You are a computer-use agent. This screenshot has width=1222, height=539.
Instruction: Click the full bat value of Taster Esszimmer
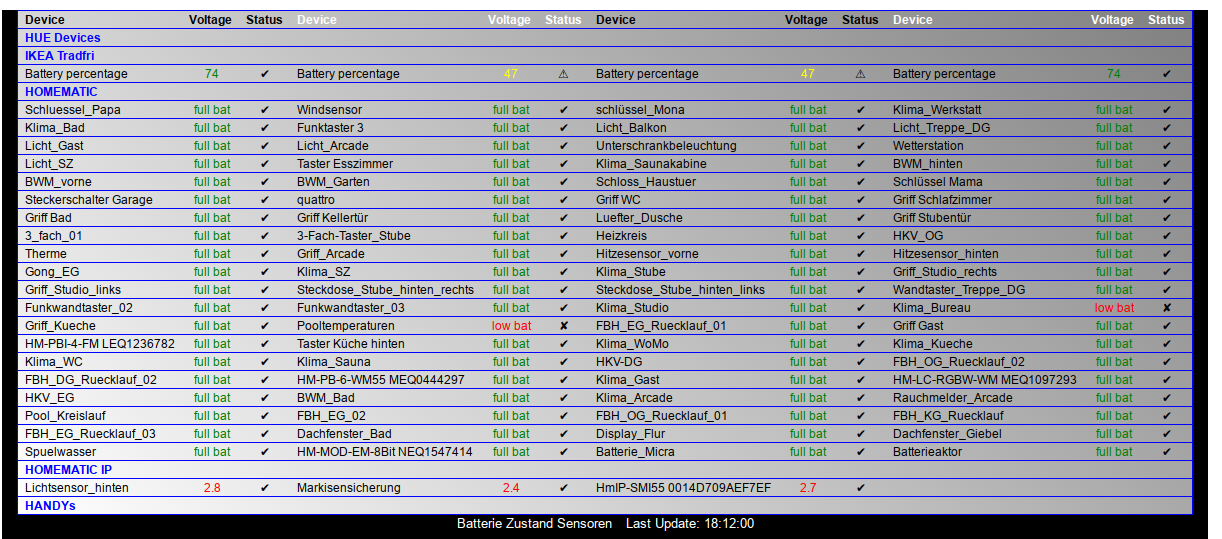511,164
